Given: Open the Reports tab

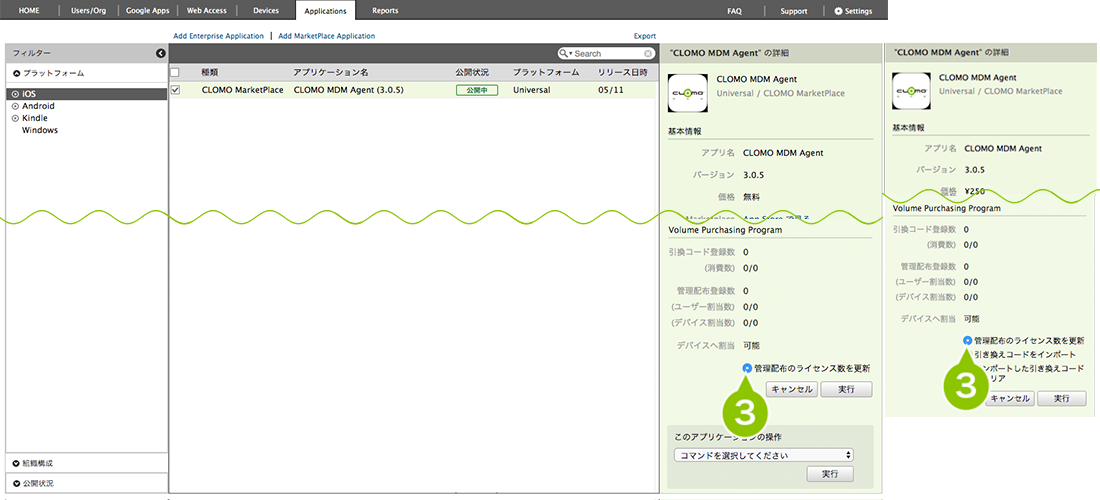Looking at the screenshot, I should [x=385, y=11].
